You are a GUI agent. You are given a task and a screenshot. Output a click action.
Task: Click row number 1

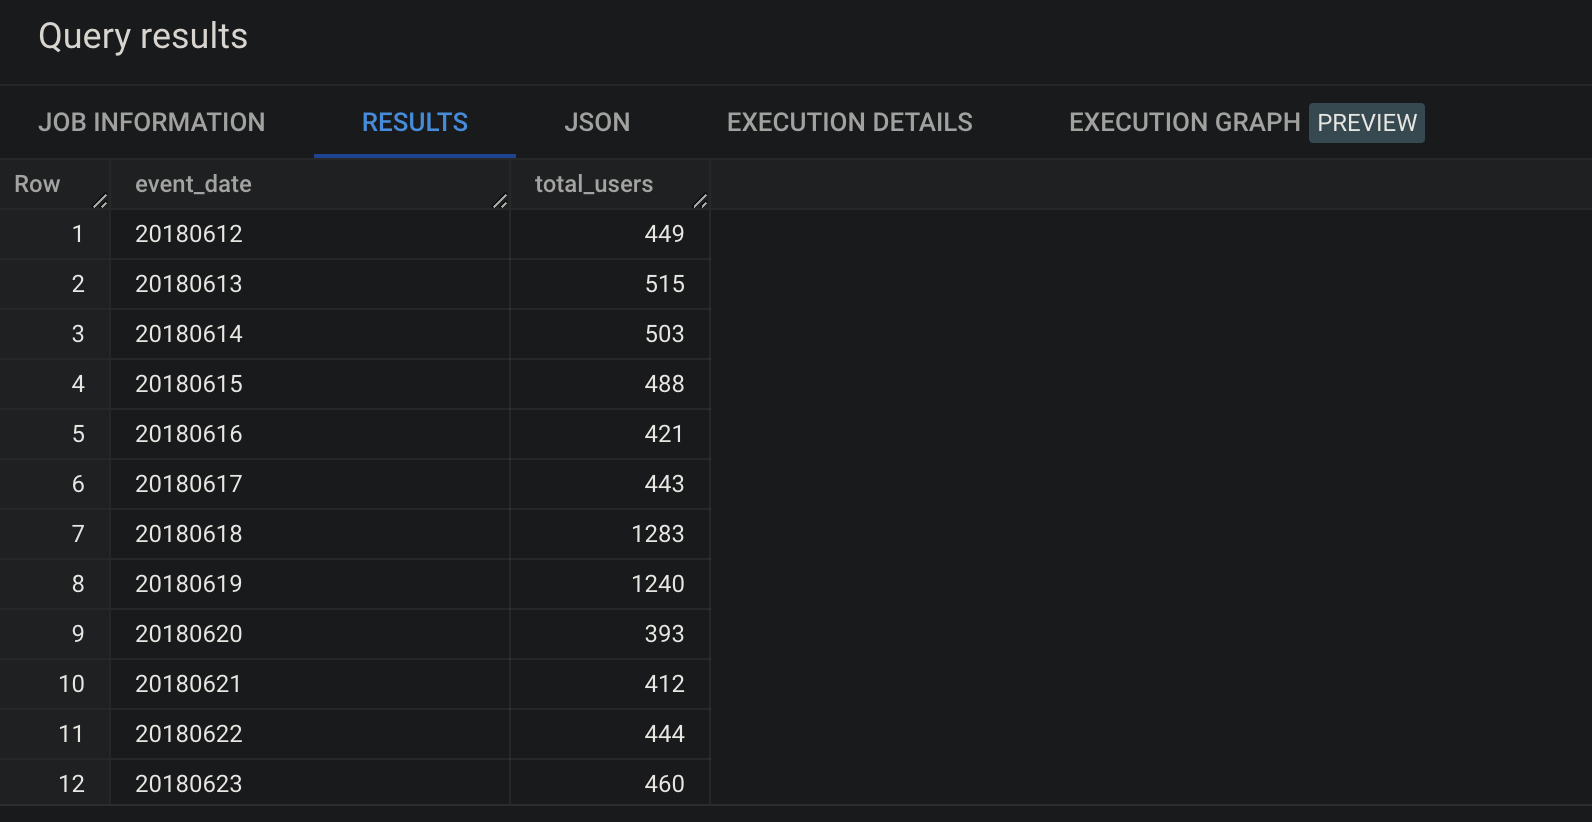click(x=78, y=234)
